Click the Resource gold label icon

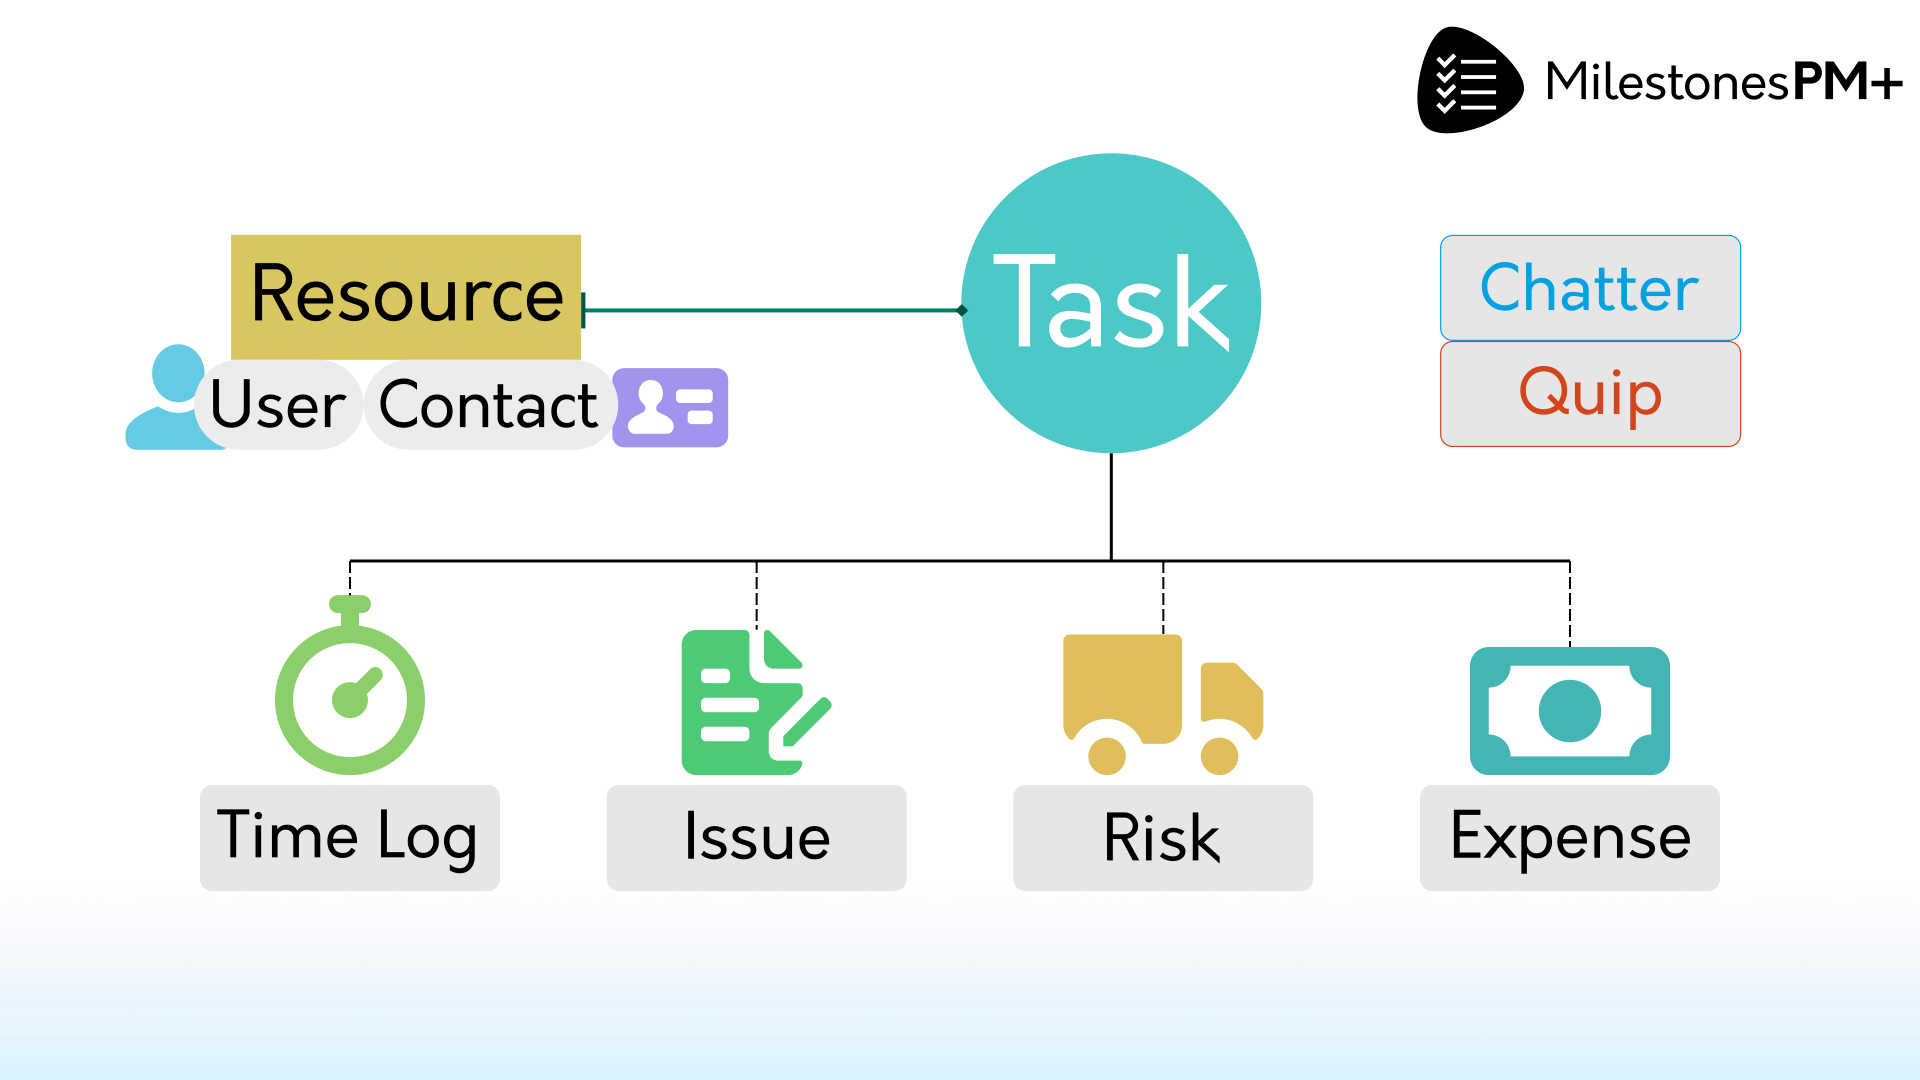point(405,289)
